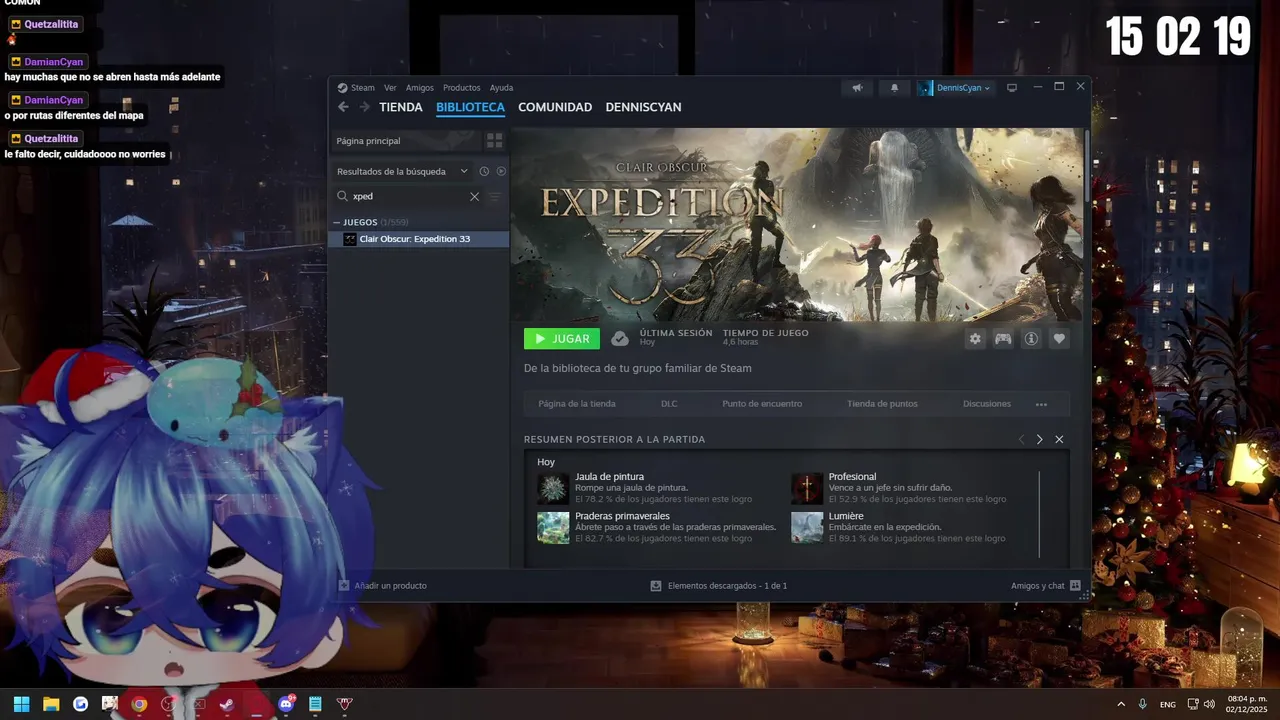
Task: Open more game links ellipsis menu
Action: (1041, 404)
